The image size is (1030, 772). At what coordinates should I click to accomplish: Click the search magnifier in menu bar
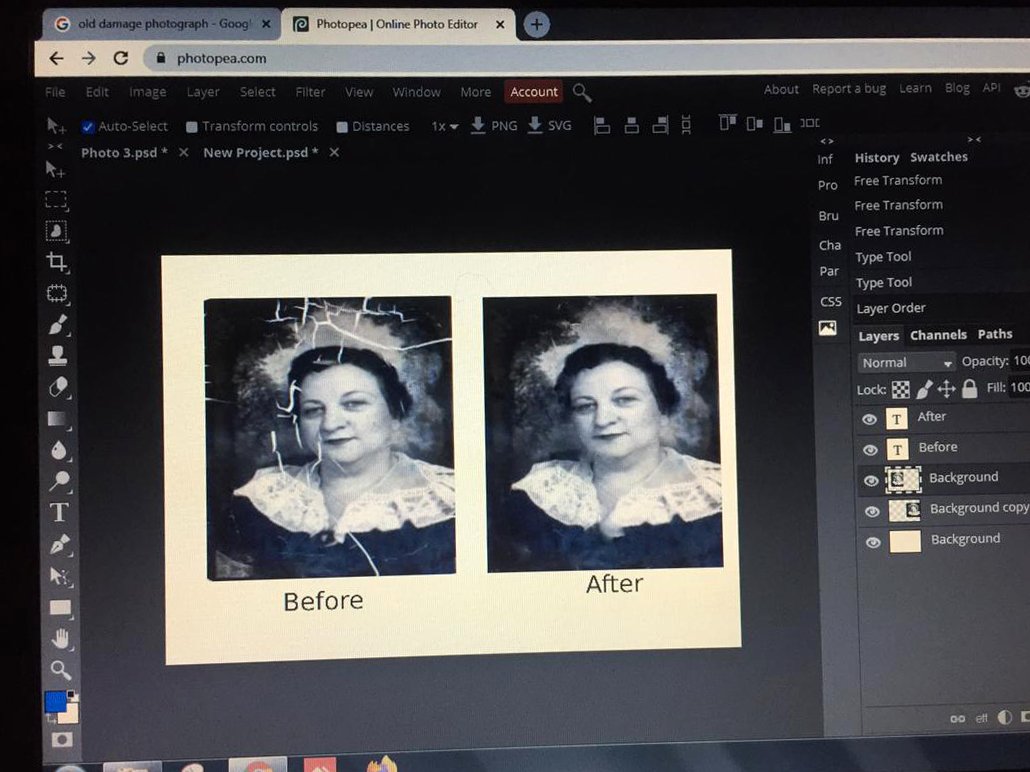click(582, 93)
